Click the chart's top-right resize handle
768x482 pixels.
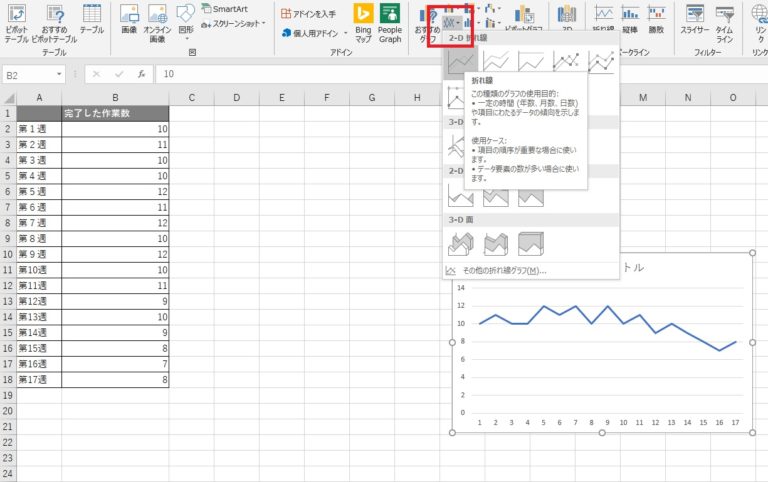752,253
